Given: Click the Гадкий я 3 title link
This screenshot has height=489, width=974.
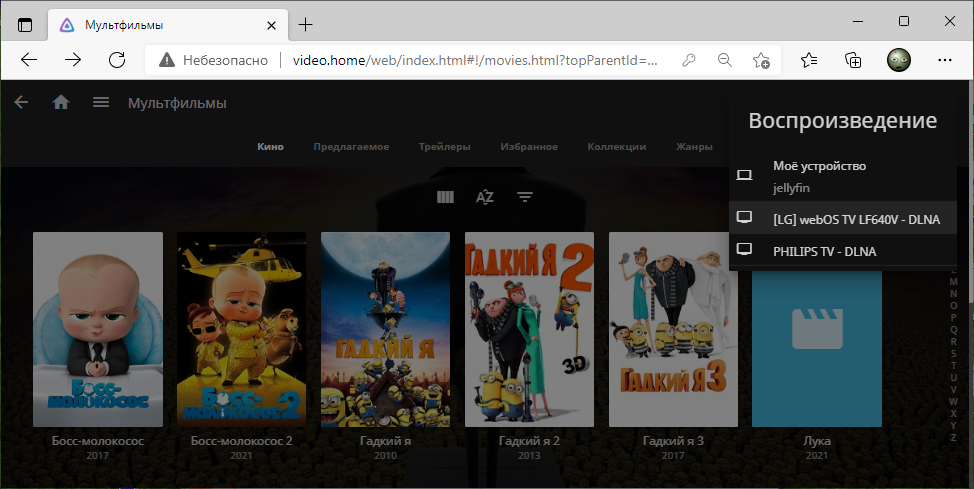Looking at the screenshot, I should pos(673,441).
